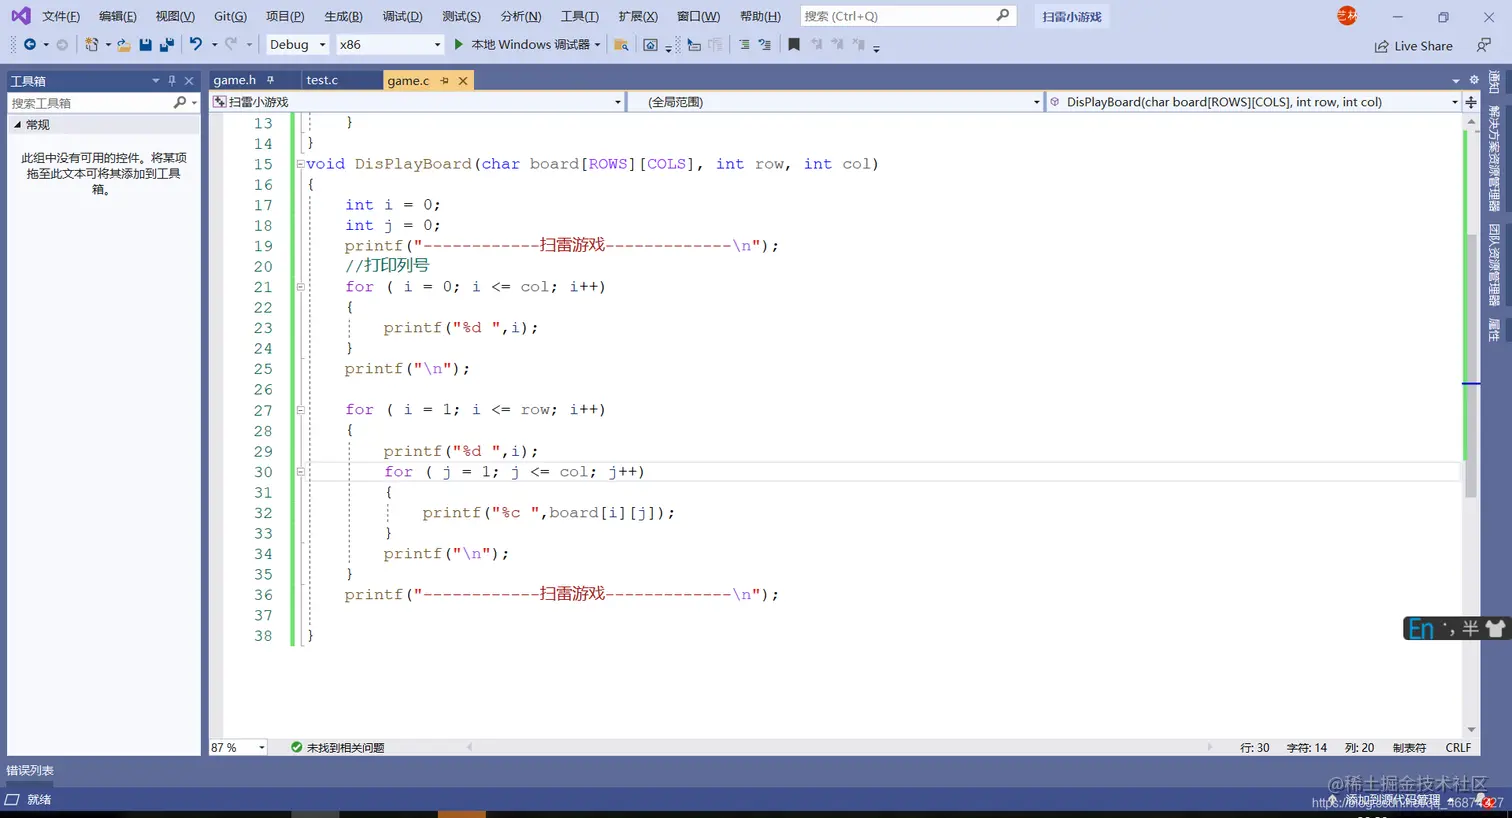Clear all bookmarks icon
The image size is (1512, 818).
[858, 45]
